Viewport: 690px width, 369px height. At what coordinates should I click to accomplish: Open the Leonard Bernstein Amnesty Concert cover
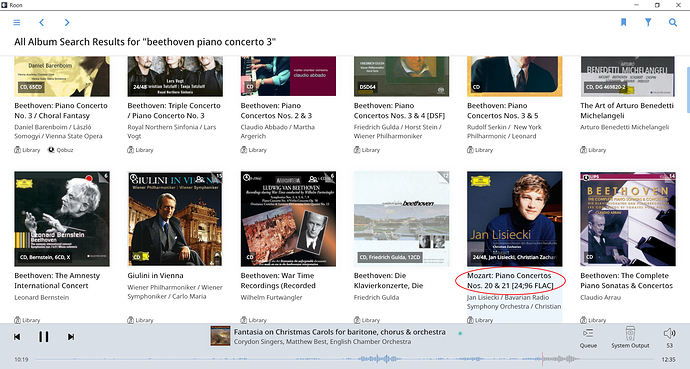click(x=62, y=219)
